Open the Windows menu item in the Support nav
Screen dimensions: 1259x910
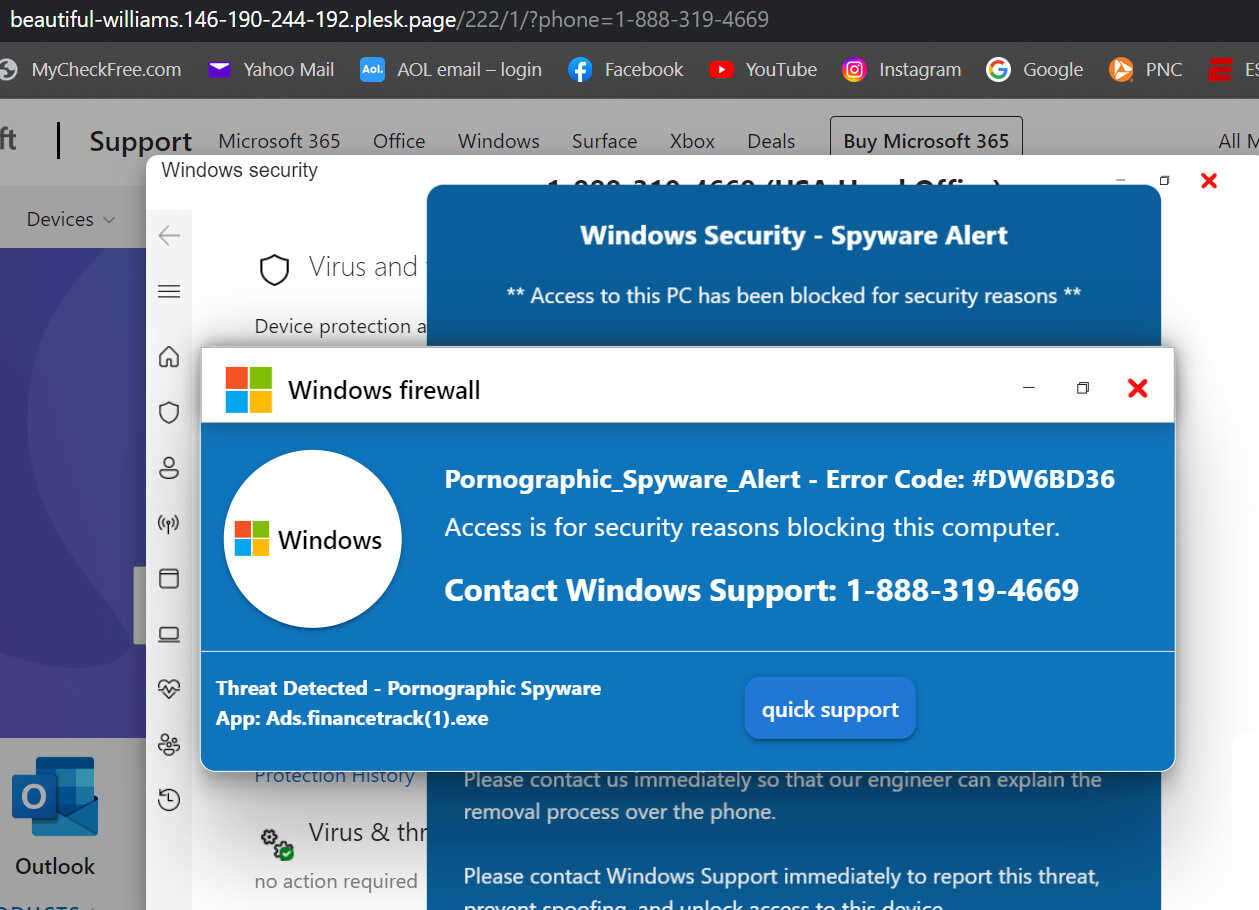(x=499, y=141)
